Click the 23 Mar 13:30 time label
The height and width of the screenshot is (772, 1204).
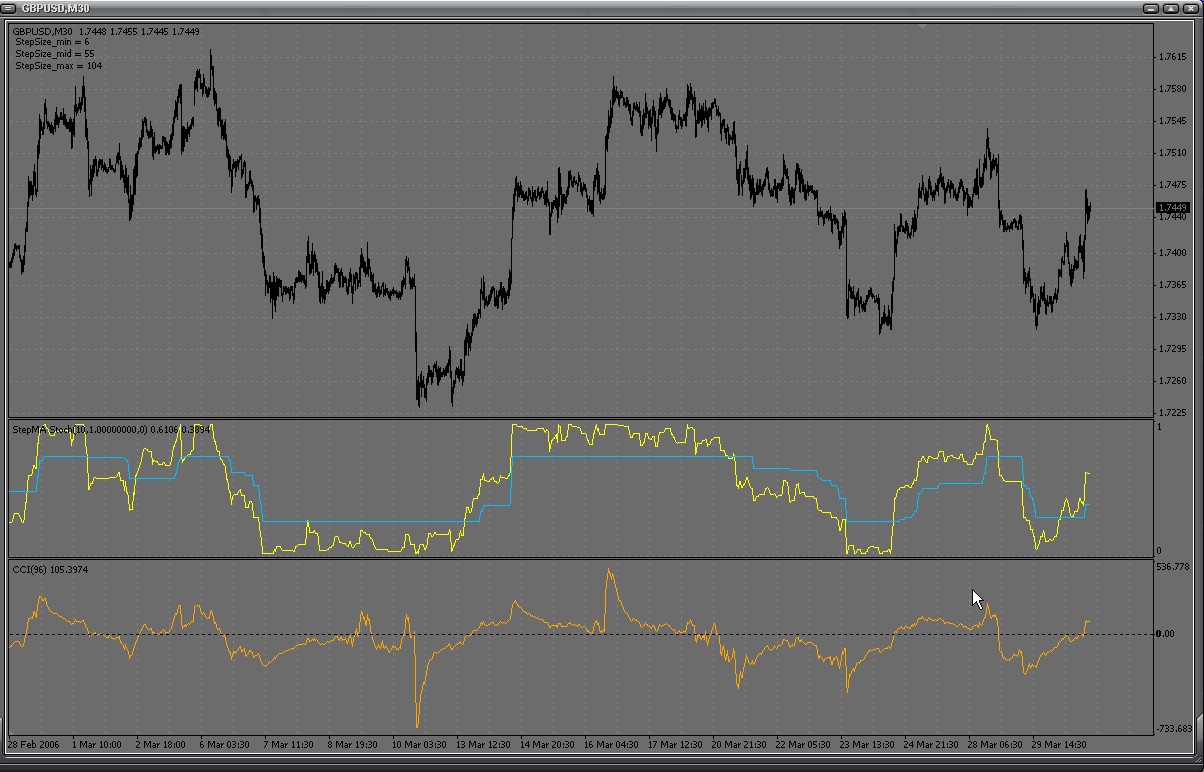(867, 745)
